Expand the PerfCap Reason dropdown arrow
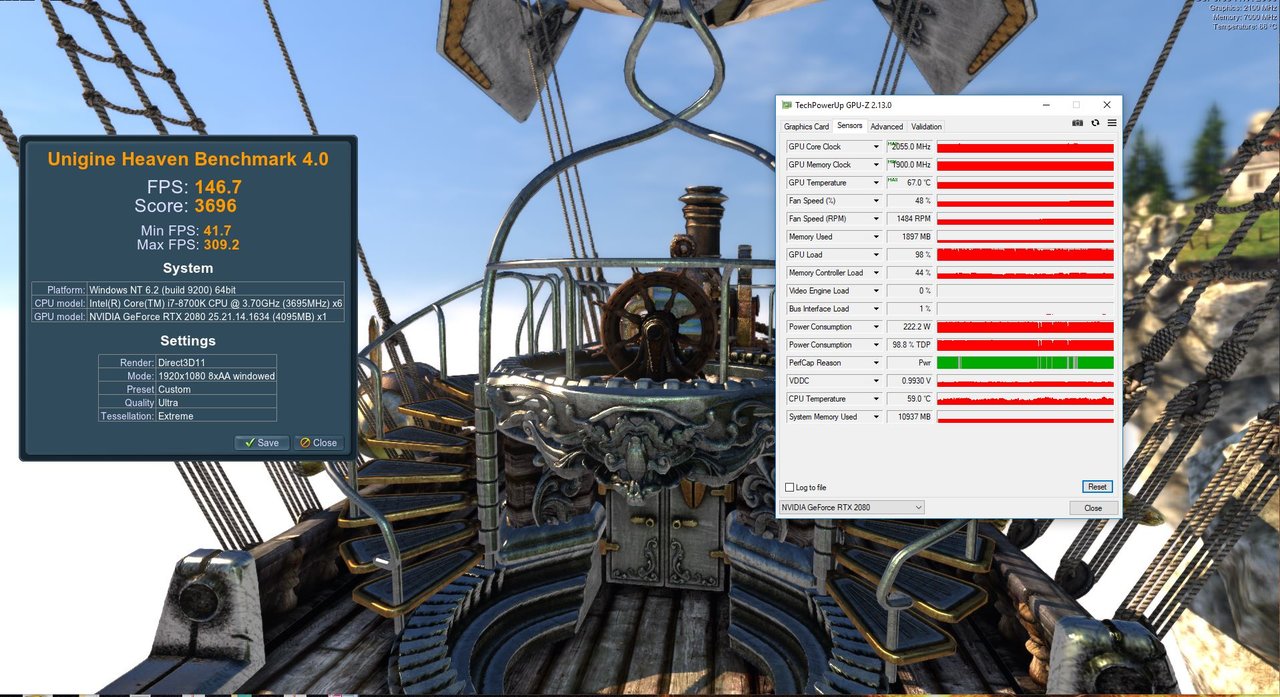This screenshot has height=697, width=1280. (x=876, y=363)
